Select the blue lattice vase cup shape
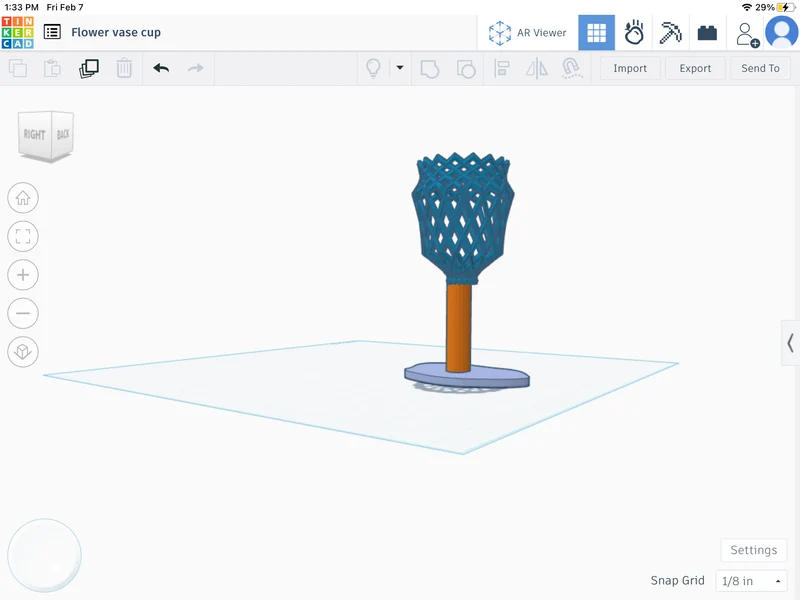This screenshot has height=600, width=800. tap(462, 217)
